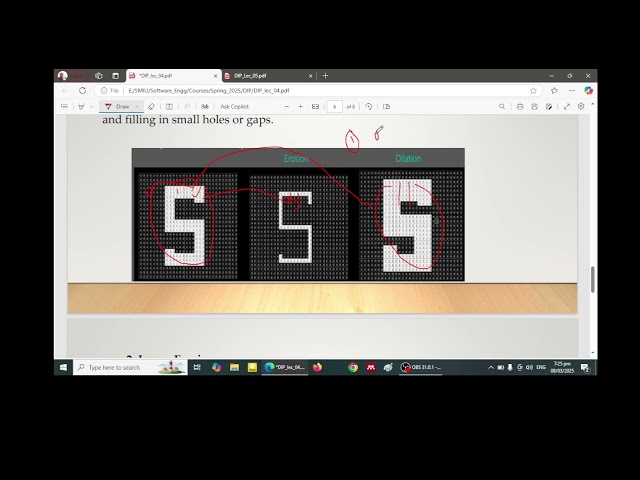Zoom in the PDF with plus
Screen dimensions: 640x480
(x=300, y=107)
